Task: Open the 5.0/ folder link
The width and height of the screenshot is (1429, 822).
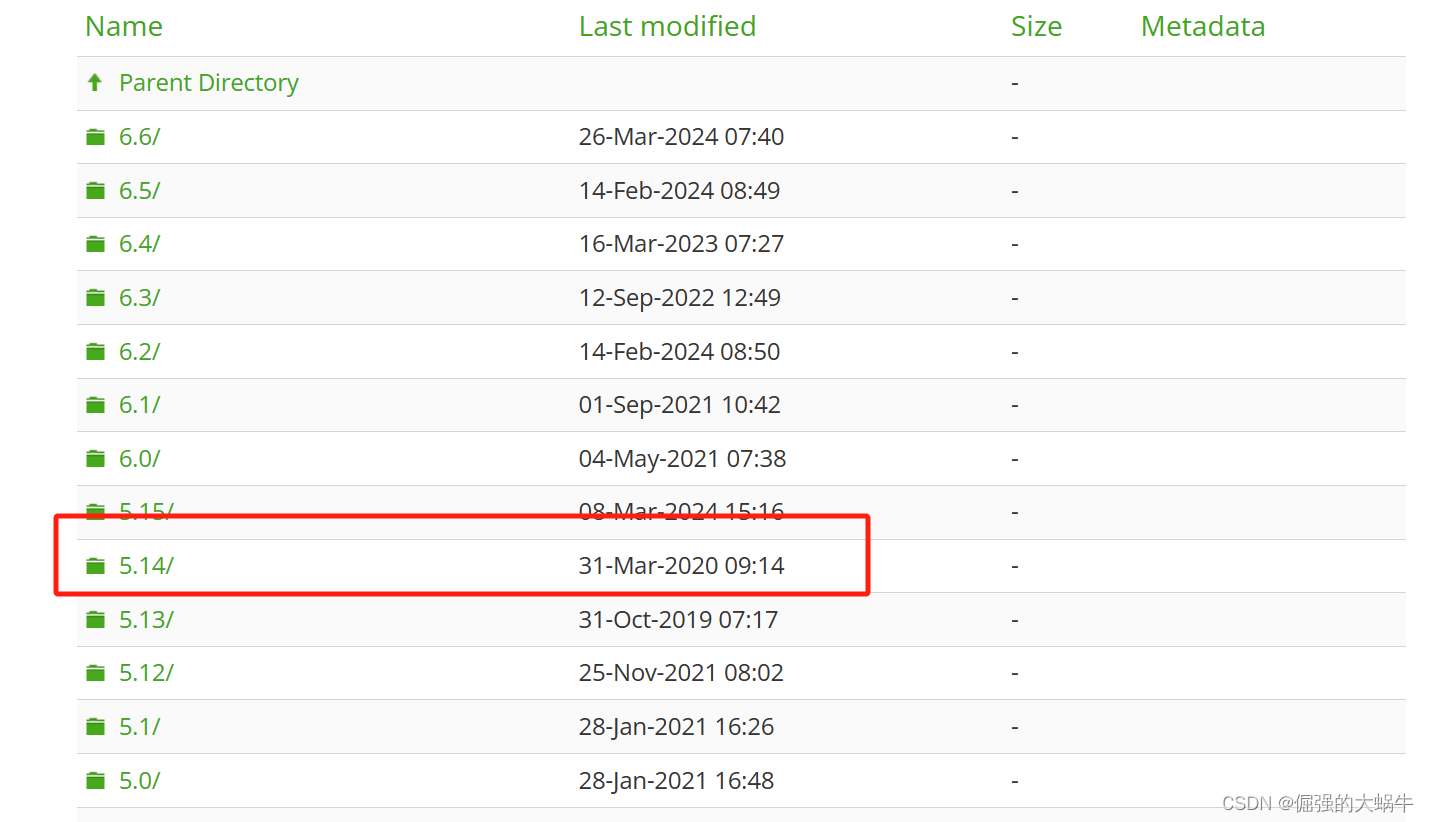Action: 139,781
